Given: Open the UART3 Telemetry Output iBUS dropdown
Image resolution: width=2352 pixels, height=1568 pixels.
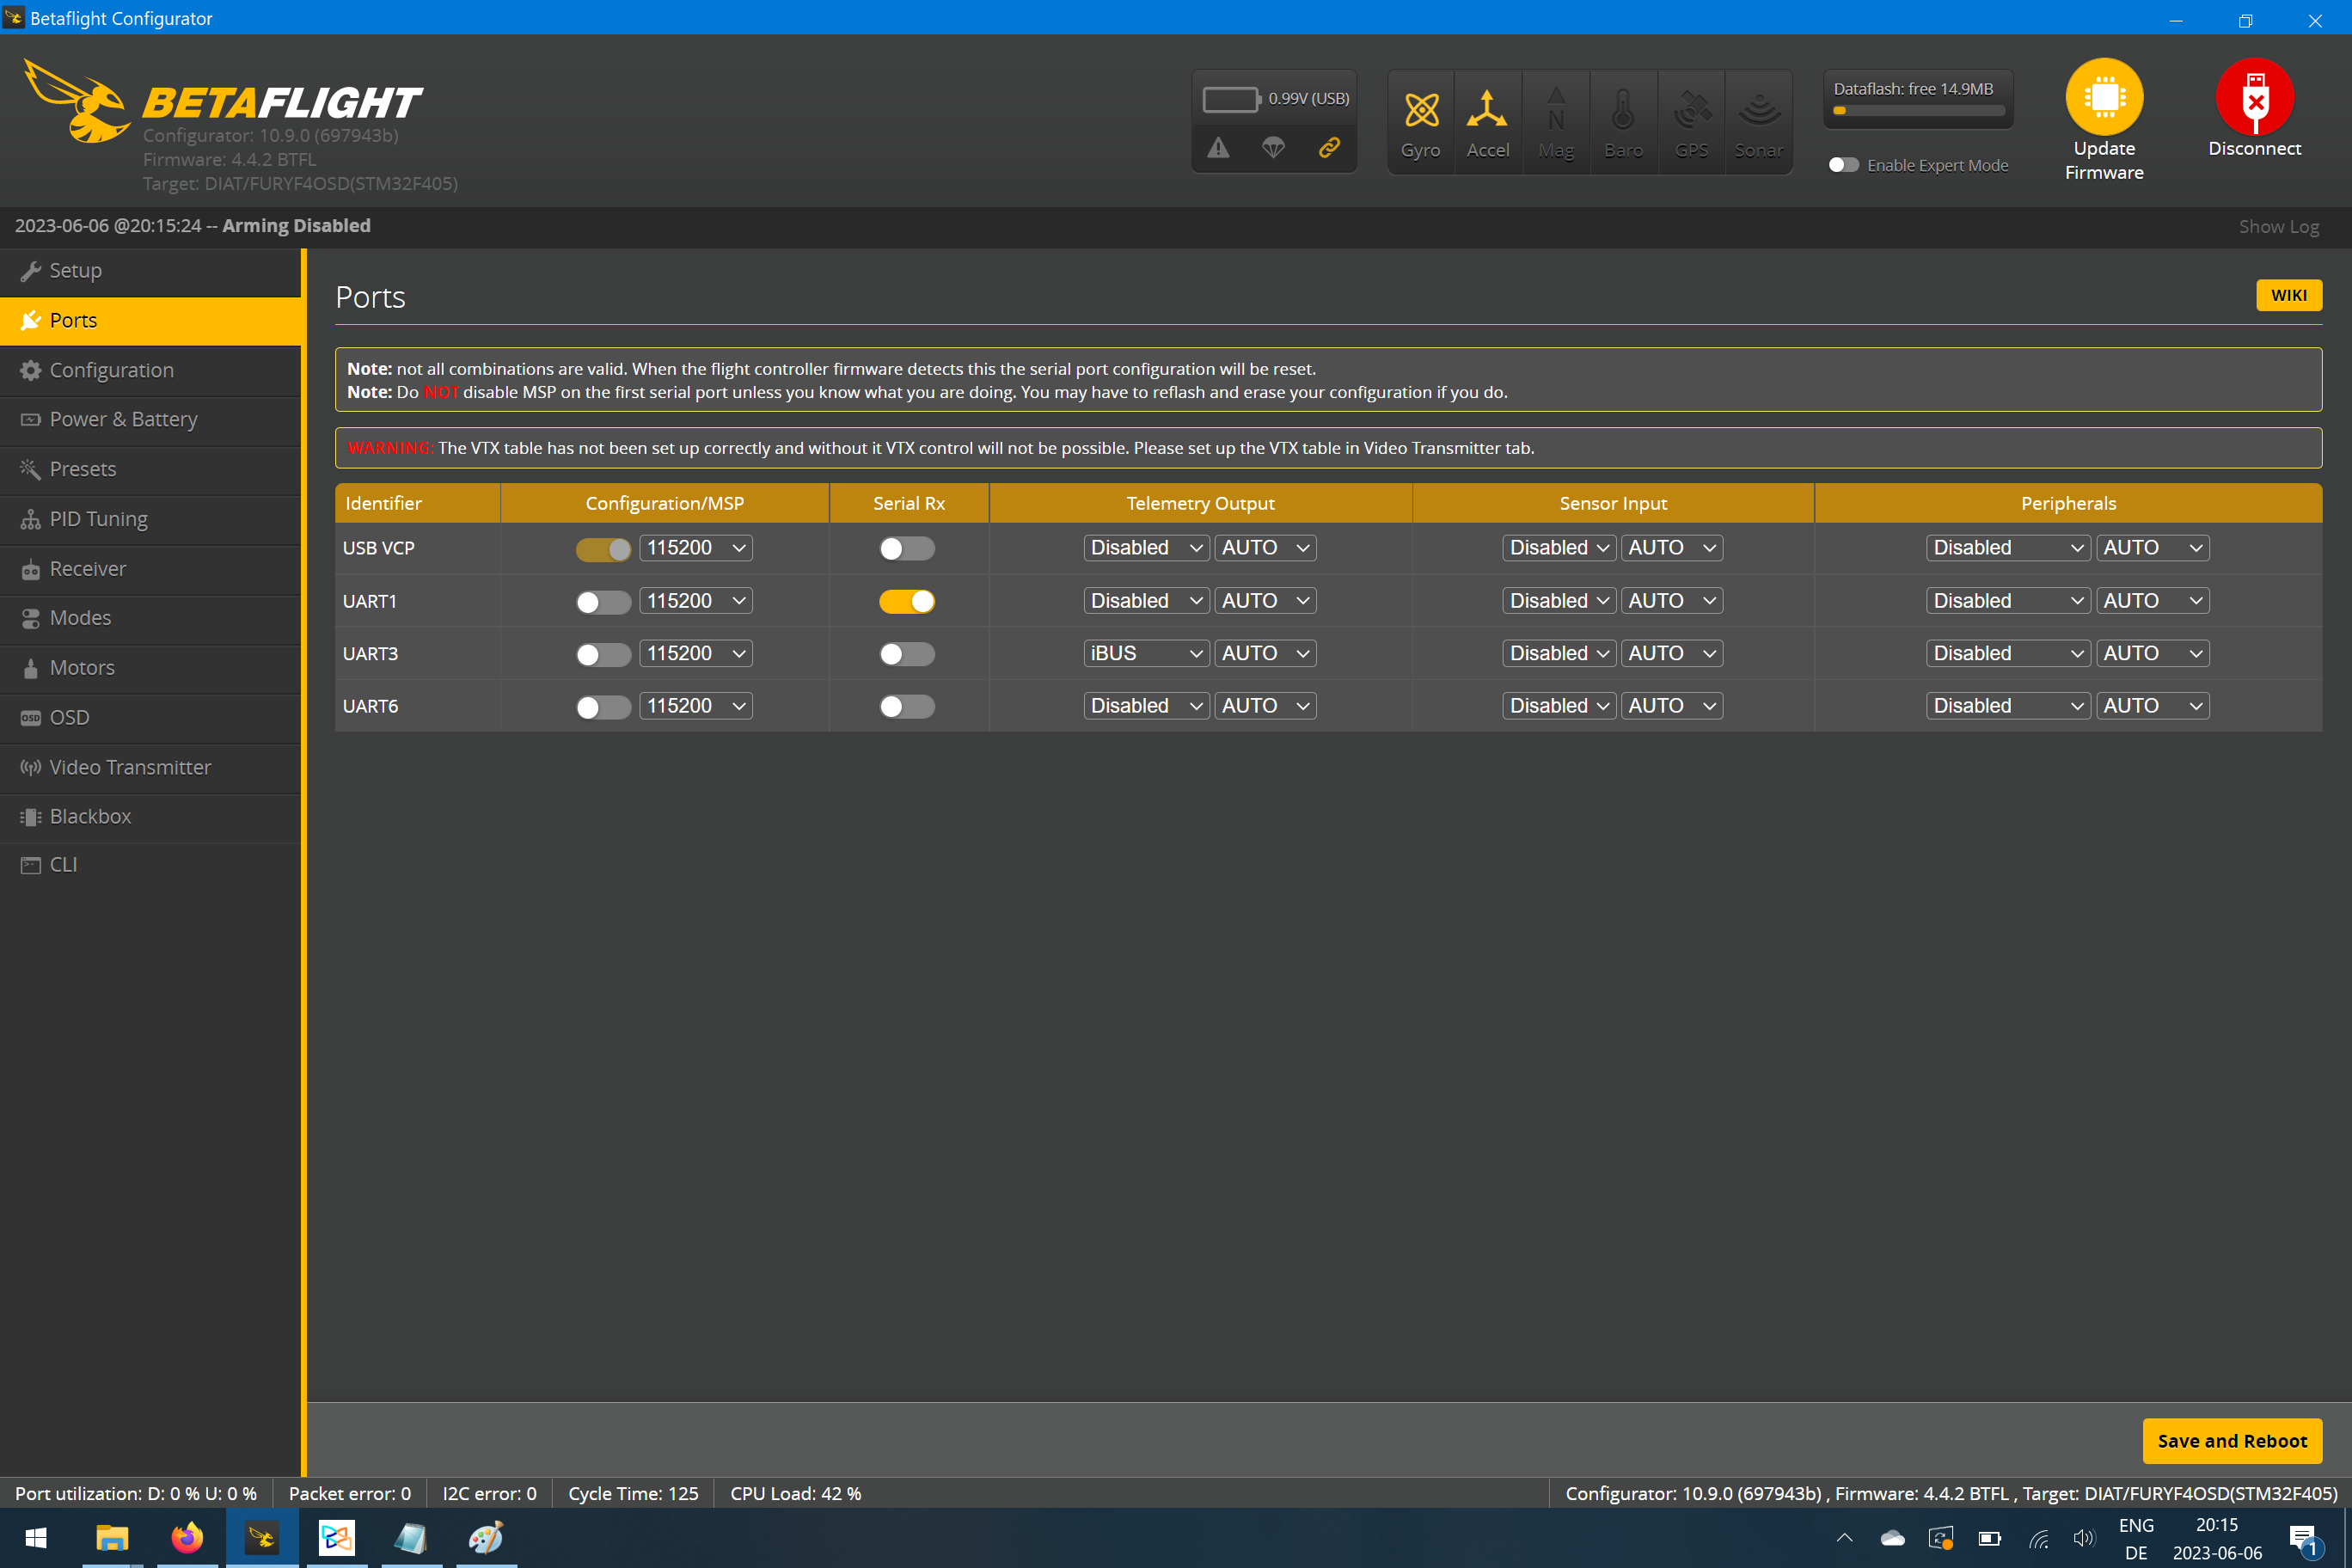Looking at the screenshot, I should (x=1145, y=652).
